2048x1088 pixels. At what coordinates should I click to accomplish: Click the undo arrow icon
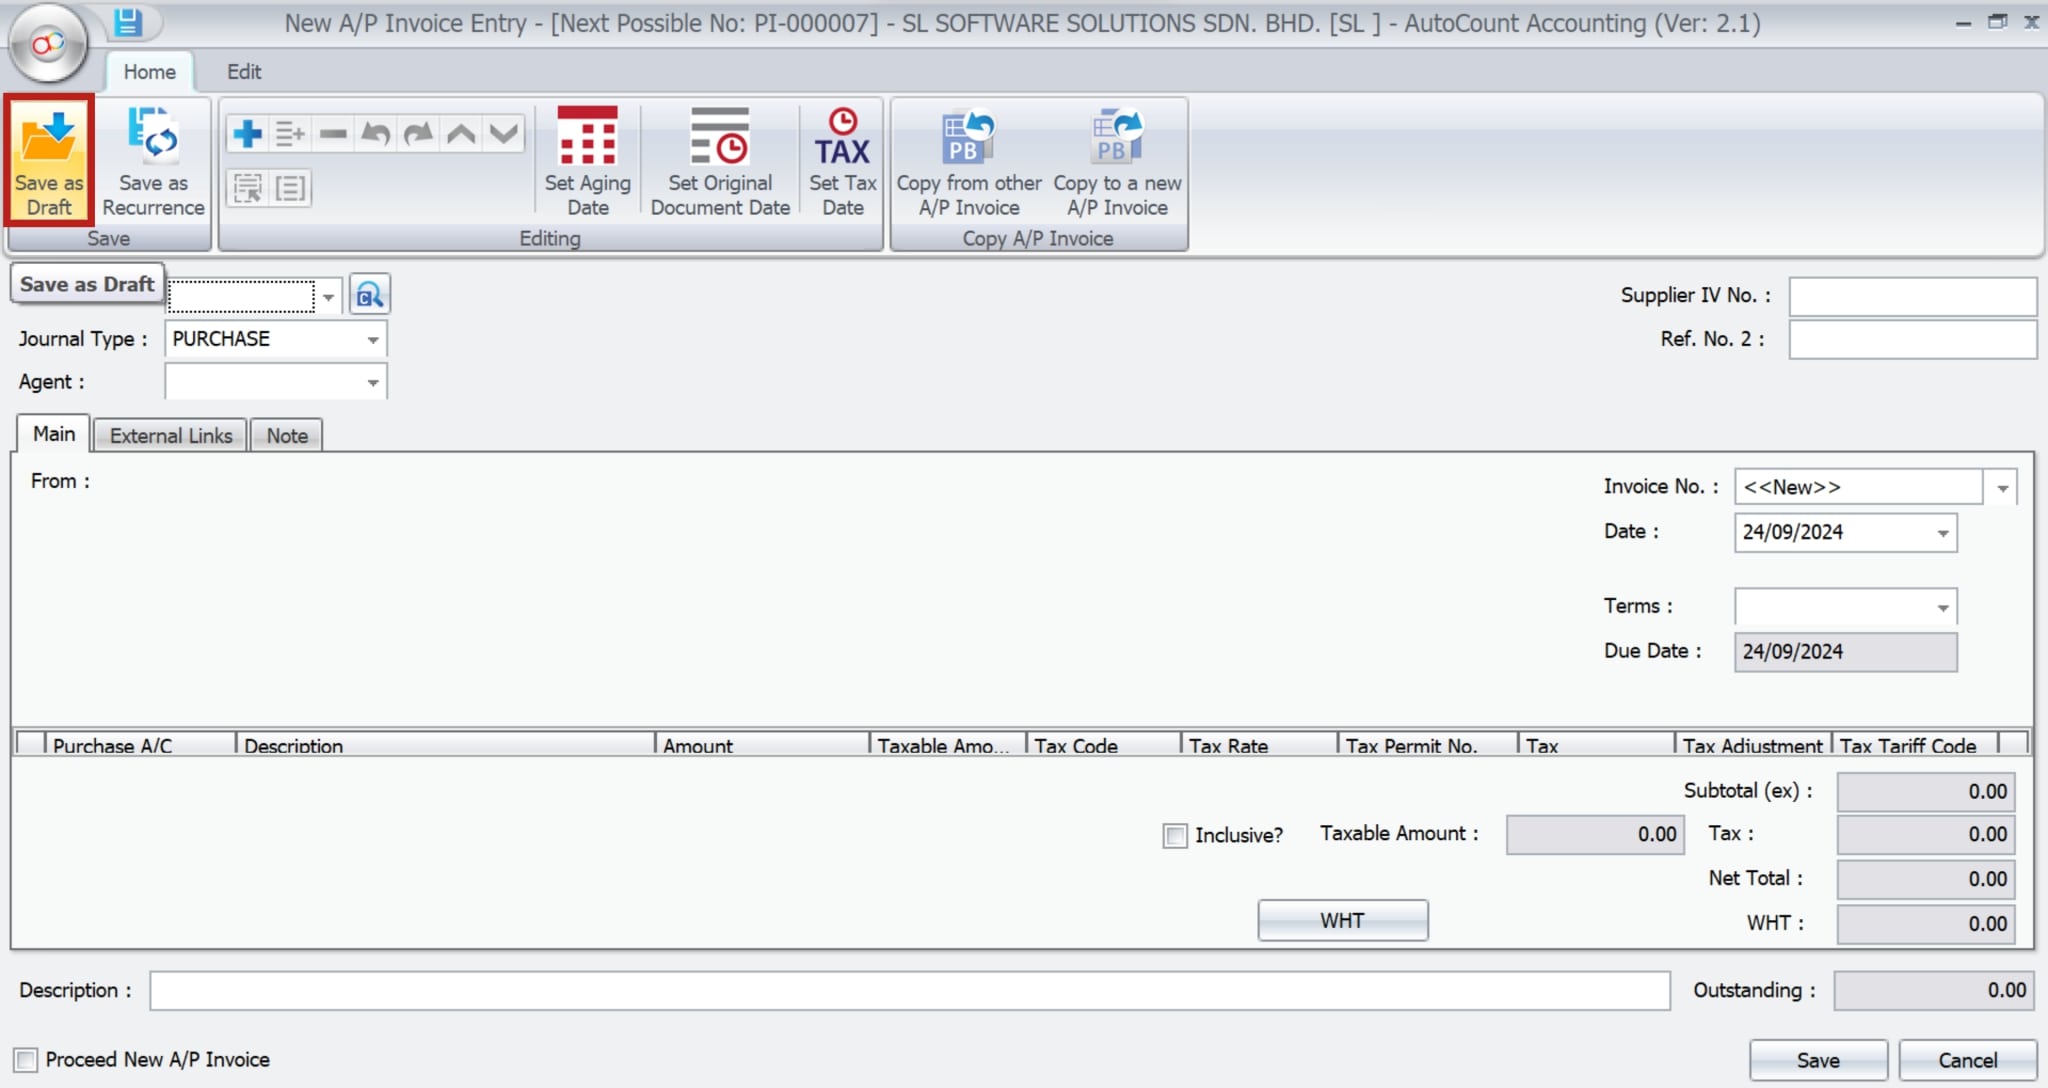point(376,133)
